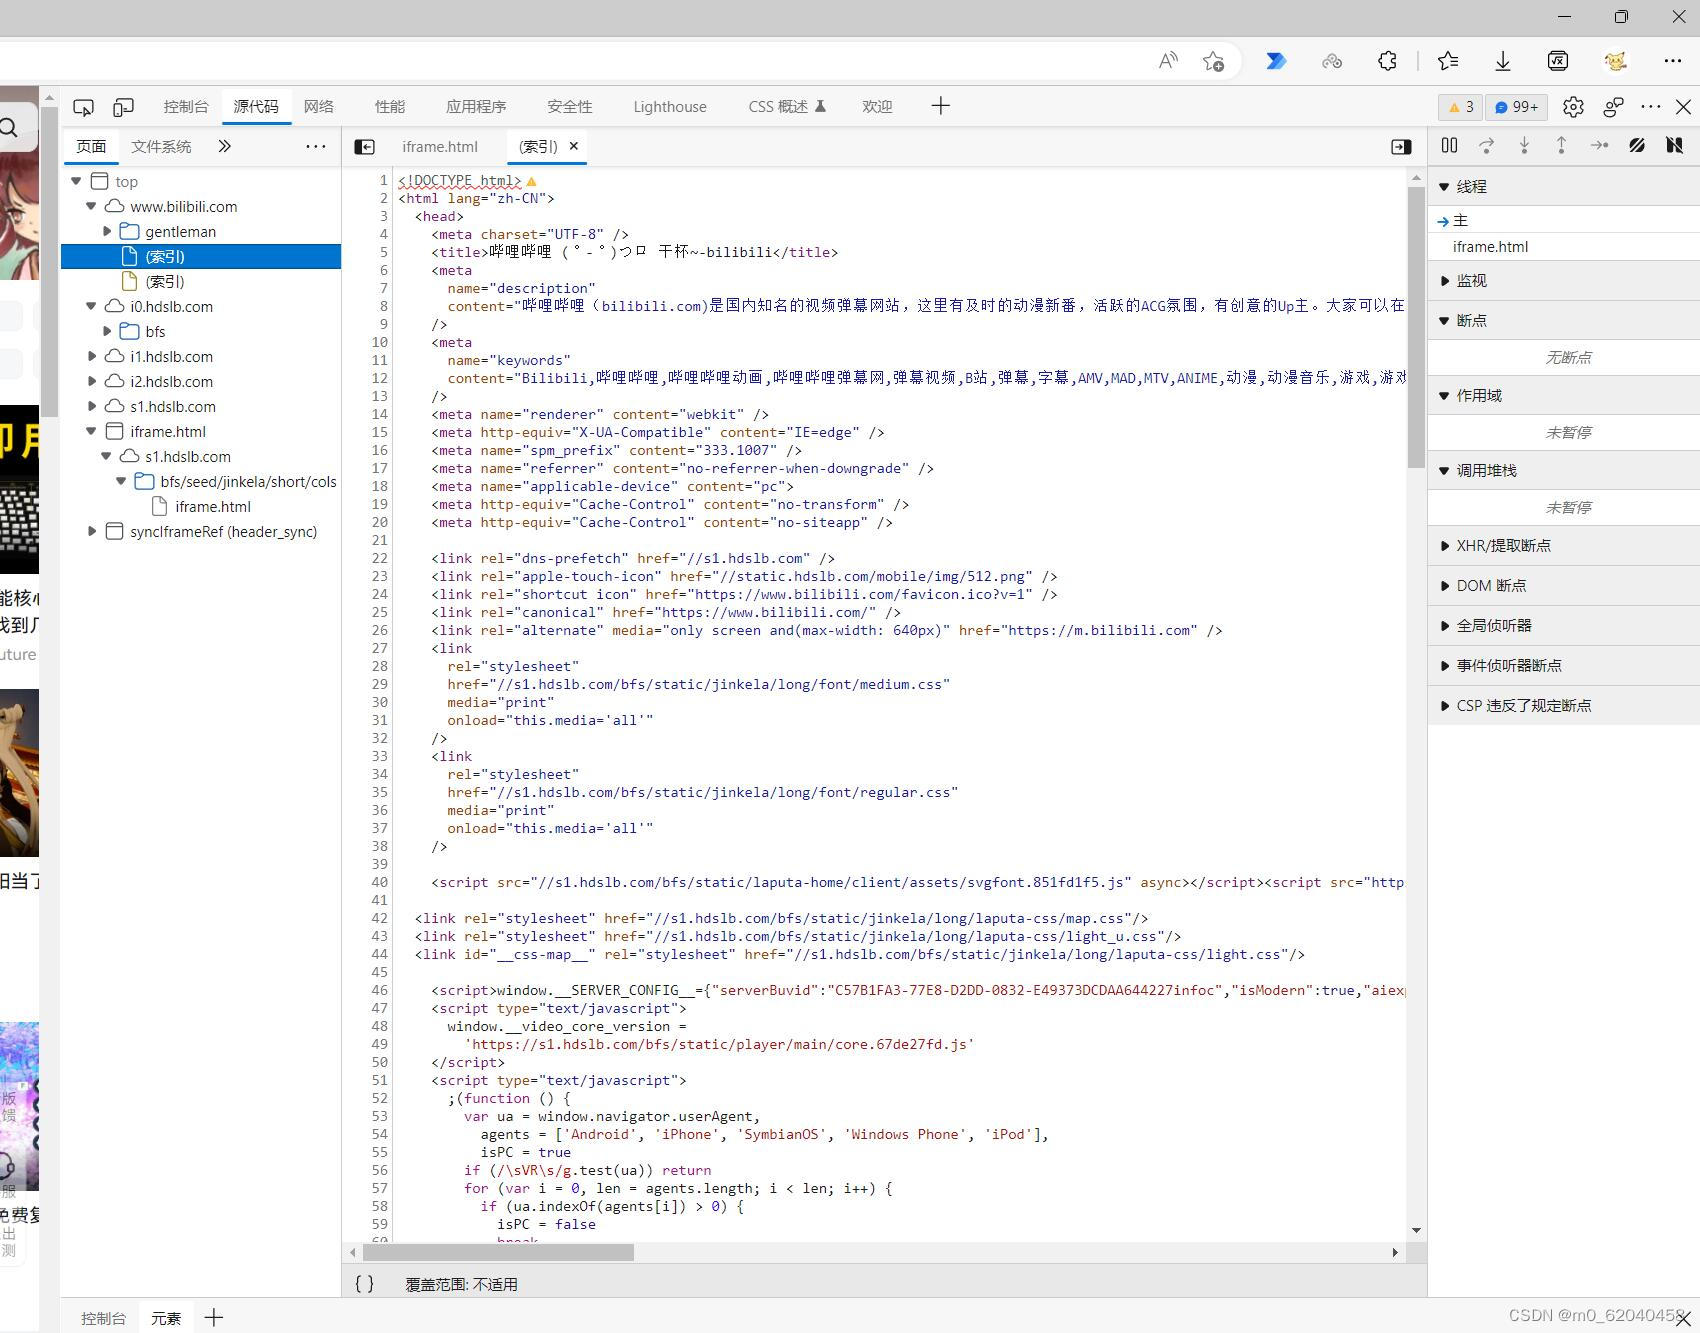
Task: Expand 全局侦听器 section
Action: (1564, 625)
